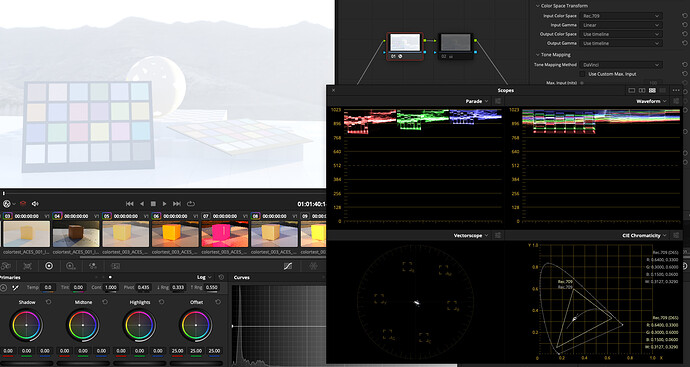The width and height of the screenshot is (690, 367).
Task: Click the Temp value field
Action: point(48,287)
